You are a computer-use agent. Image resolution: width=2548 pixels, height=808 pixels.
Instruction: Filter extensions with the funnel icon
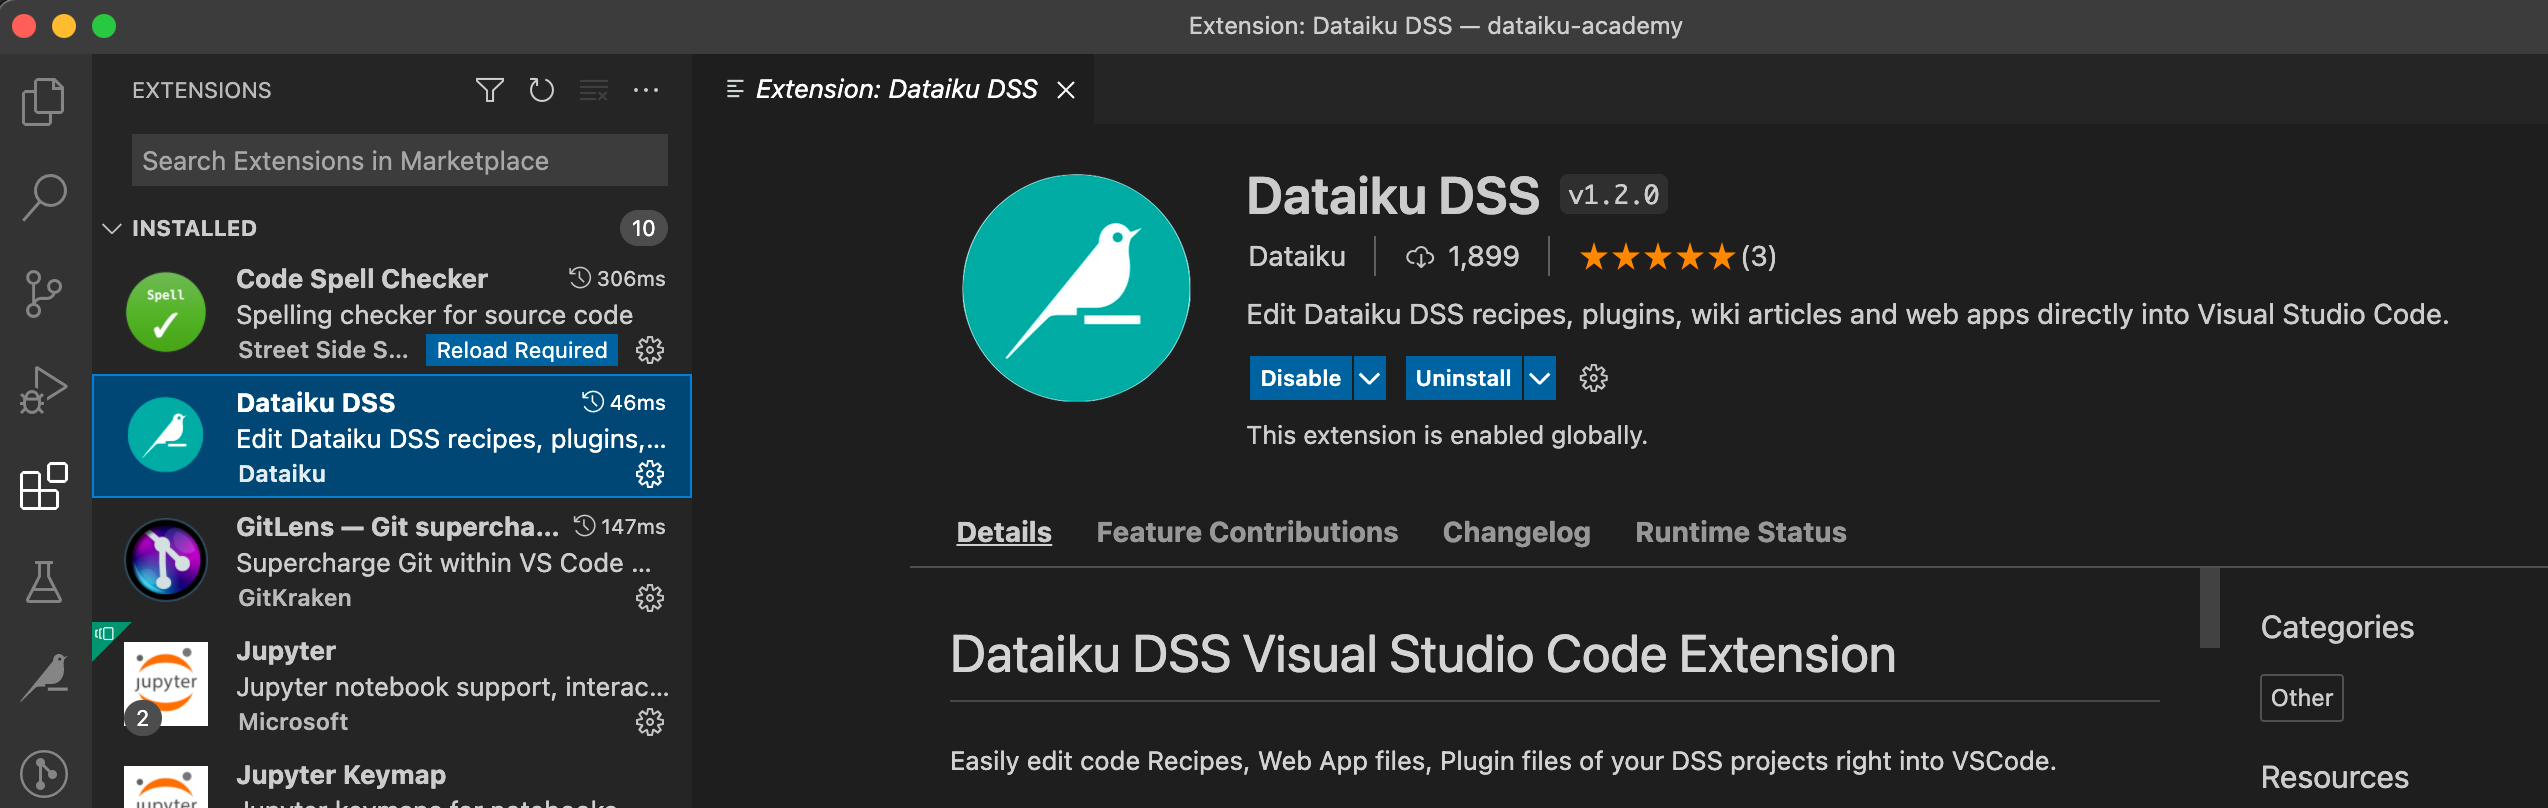tap(489, 90)
